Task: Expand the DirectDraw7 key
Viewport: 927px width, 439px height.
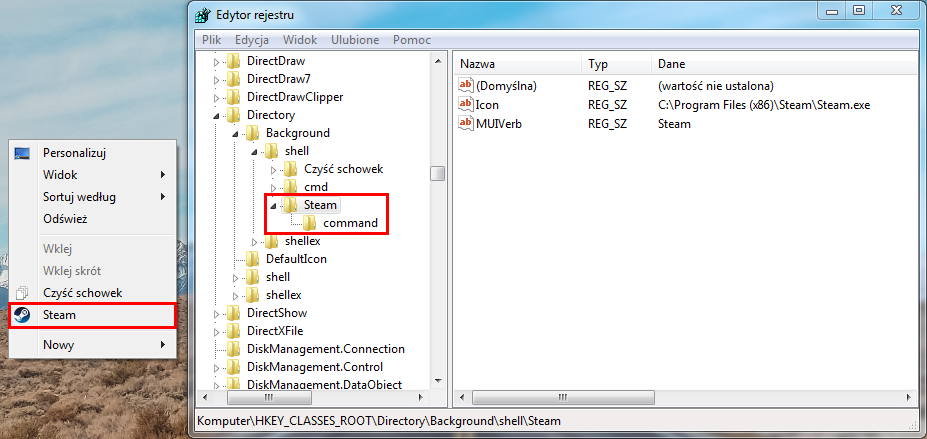Action: pyautogui.click(x=216, y=79)
